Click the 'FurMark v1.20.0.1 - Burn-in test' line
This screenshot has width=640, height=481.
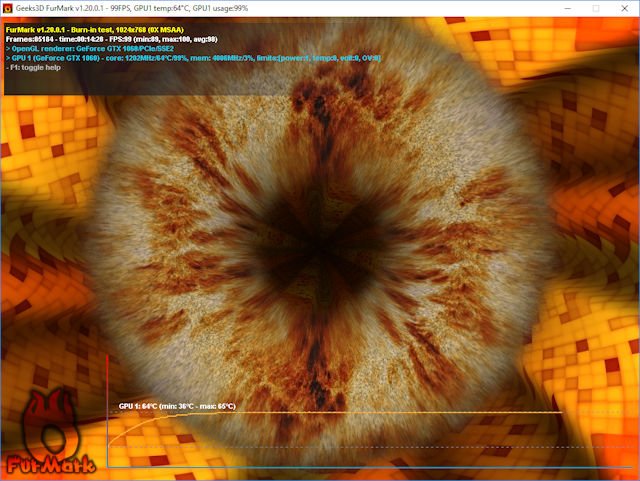pos(95,30)
